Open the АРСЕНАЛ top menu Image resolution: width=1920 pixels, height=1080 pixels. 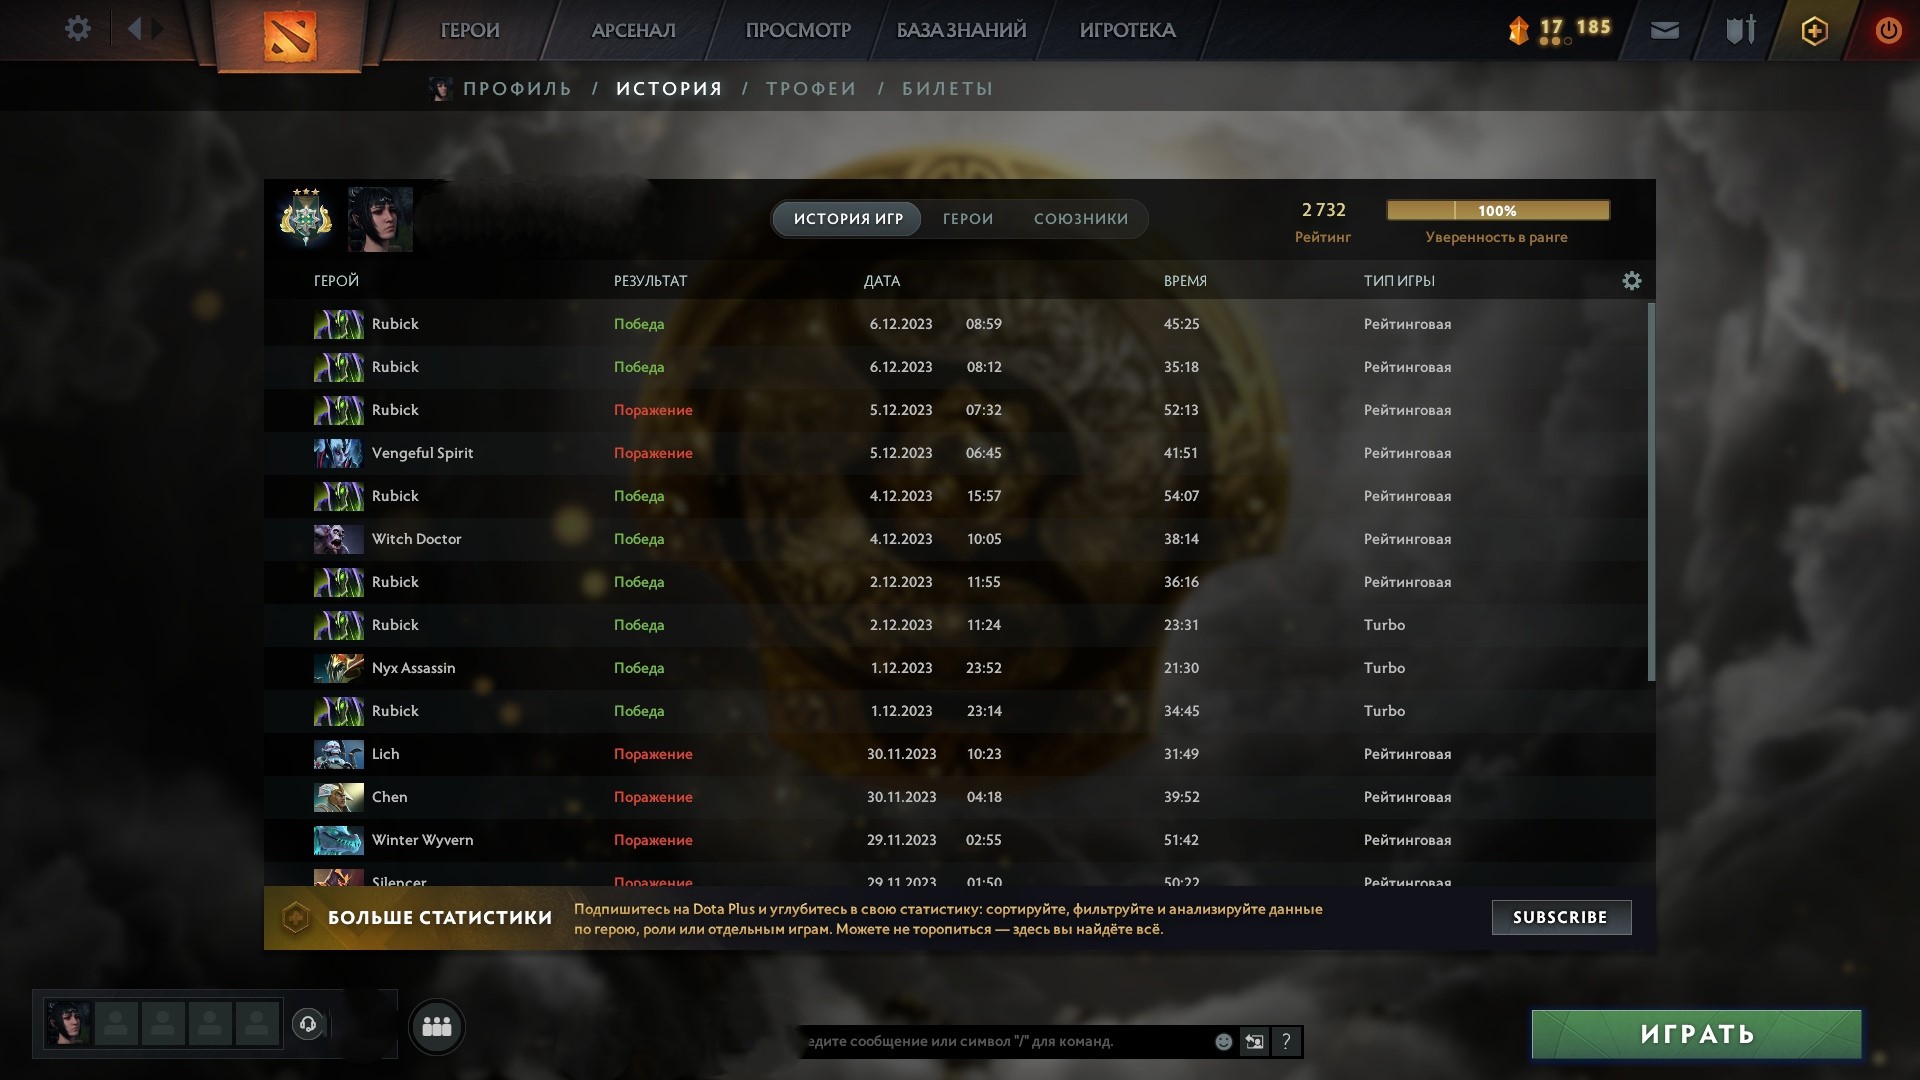coord(633,30)
